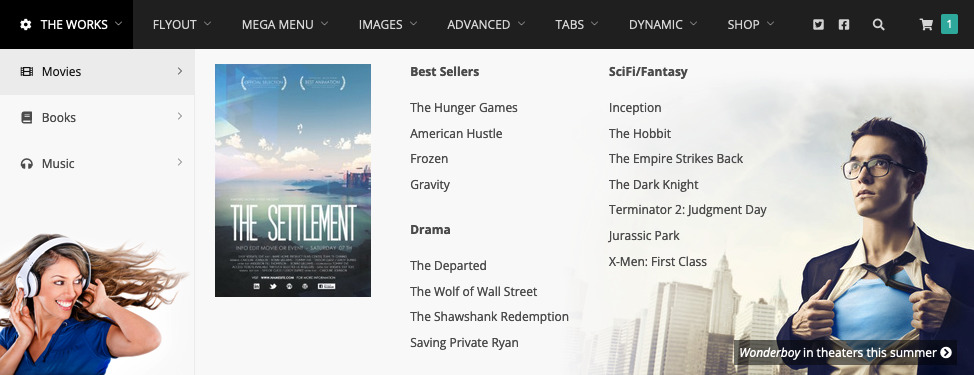
Task: Open the Saving Private Ryan link
Action: point(464,343)
